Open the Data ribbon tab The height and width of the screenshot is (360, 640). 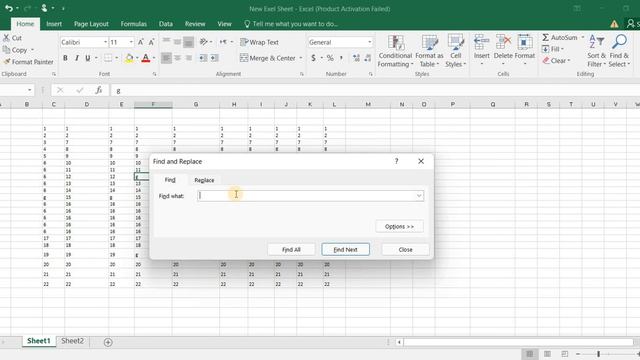pos(165,24)
